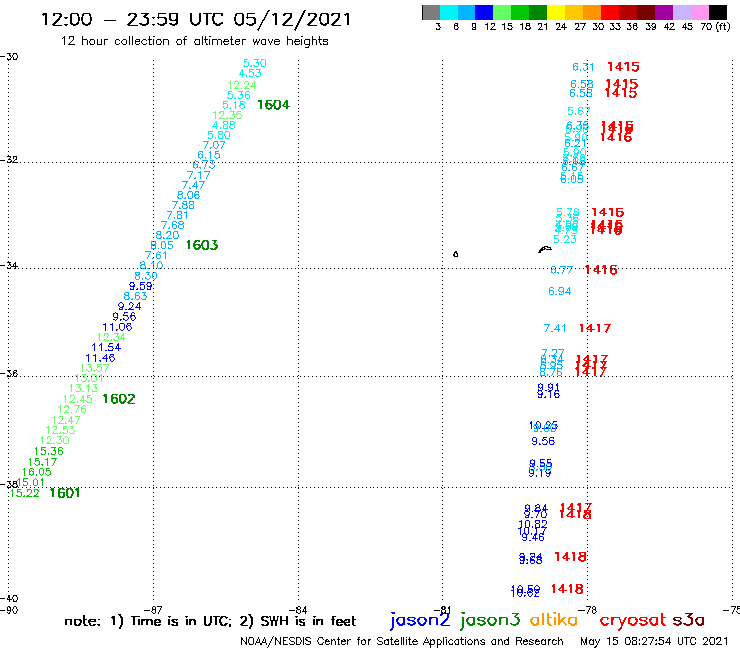Pick the light green legend swatch
The image size is (740, 650).
[502, 12]
